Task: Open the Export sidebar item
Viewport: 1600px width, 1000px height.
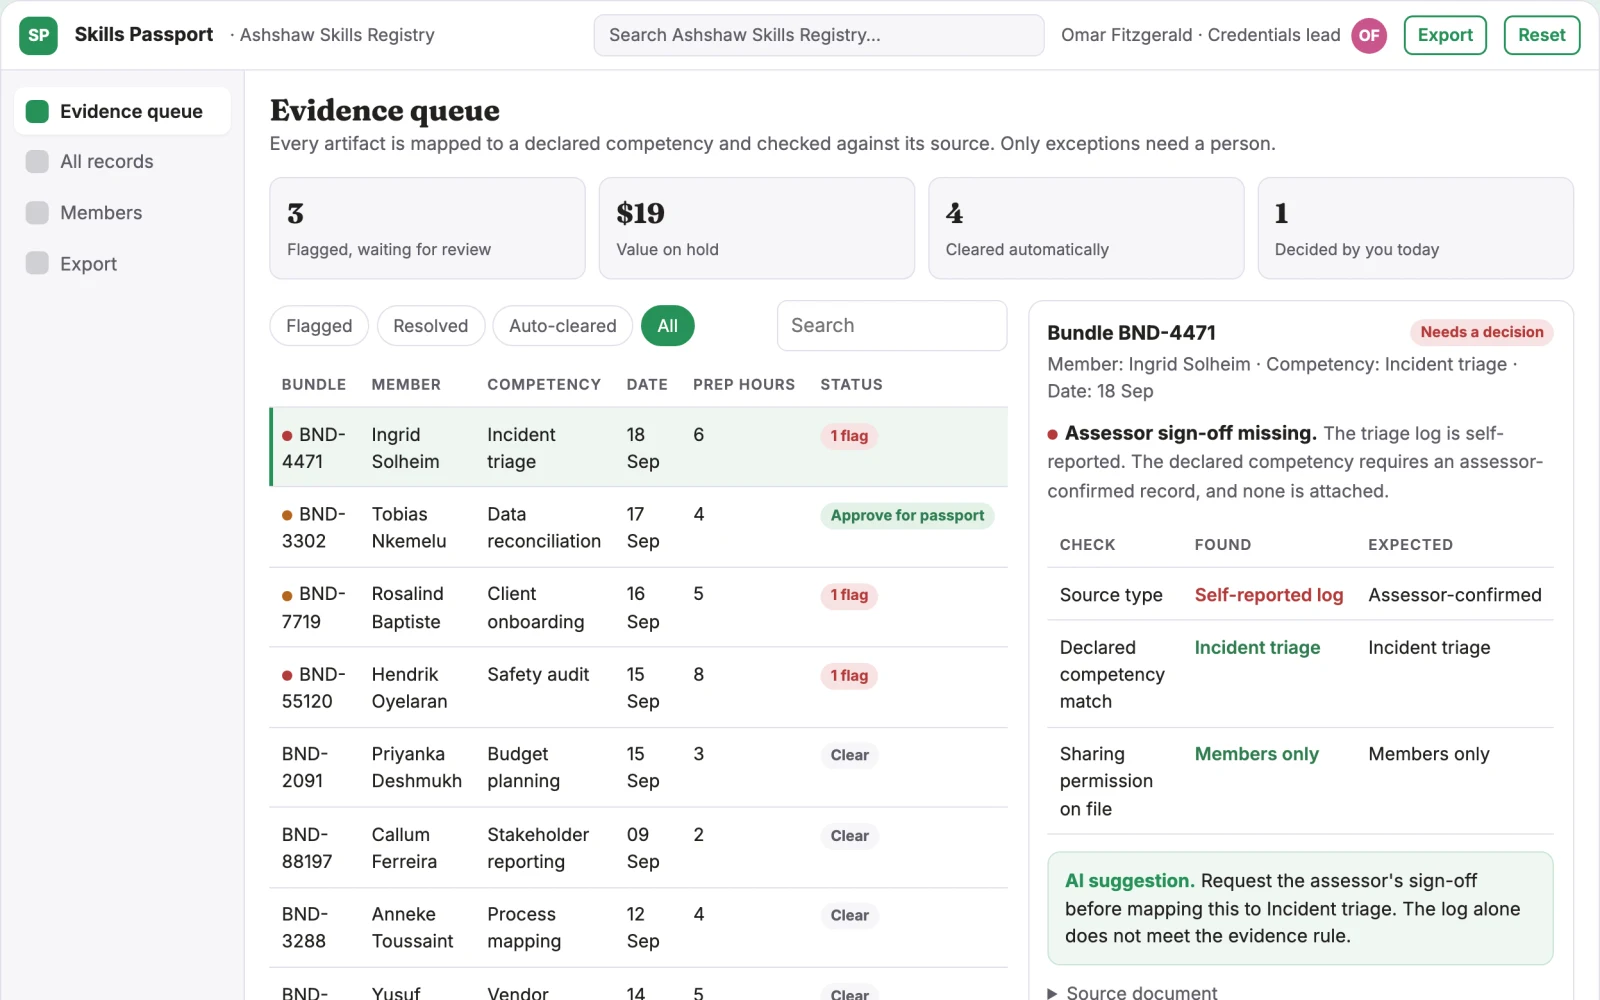Action: coord(122,263)
